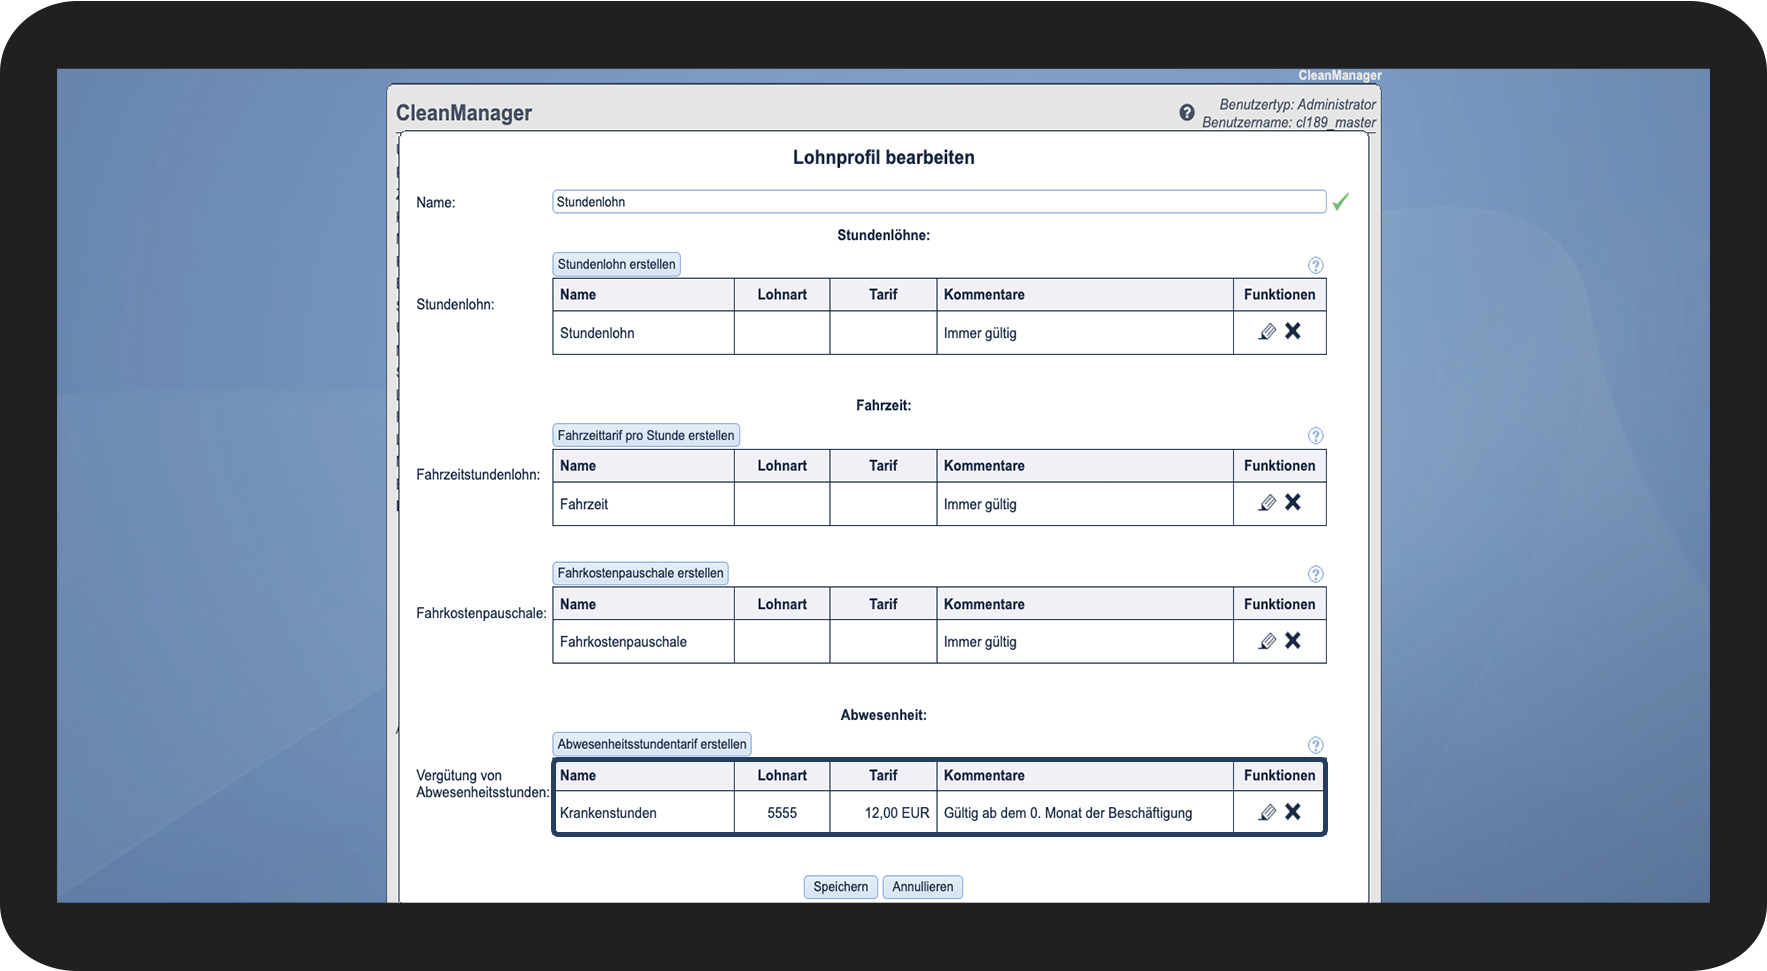Edit the Krankenstunden row with pencil icon
Screen dimensions: 1767x971
pyautogui.click(x=1267, y=812)
